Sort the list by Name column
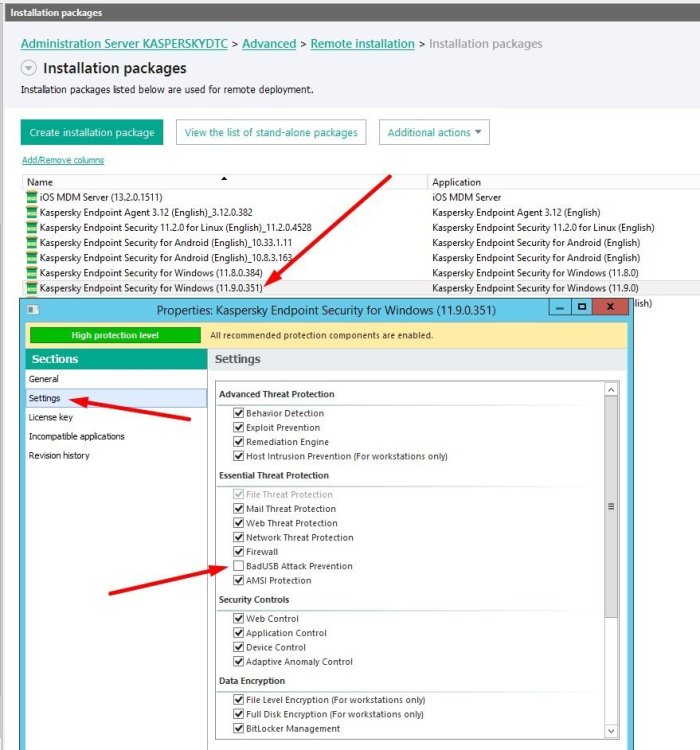Viewport: 700px width, 750px height. 224,182
